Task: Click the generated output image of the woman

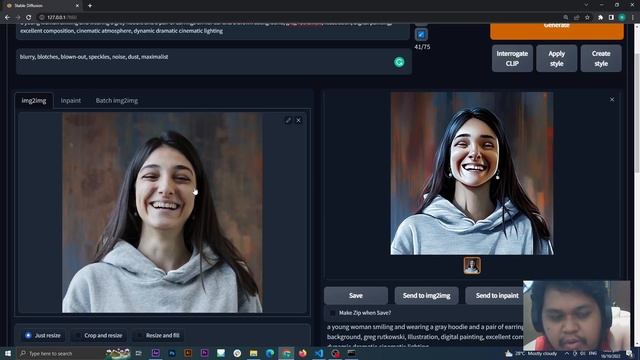Action: click(x=472, y=173)
